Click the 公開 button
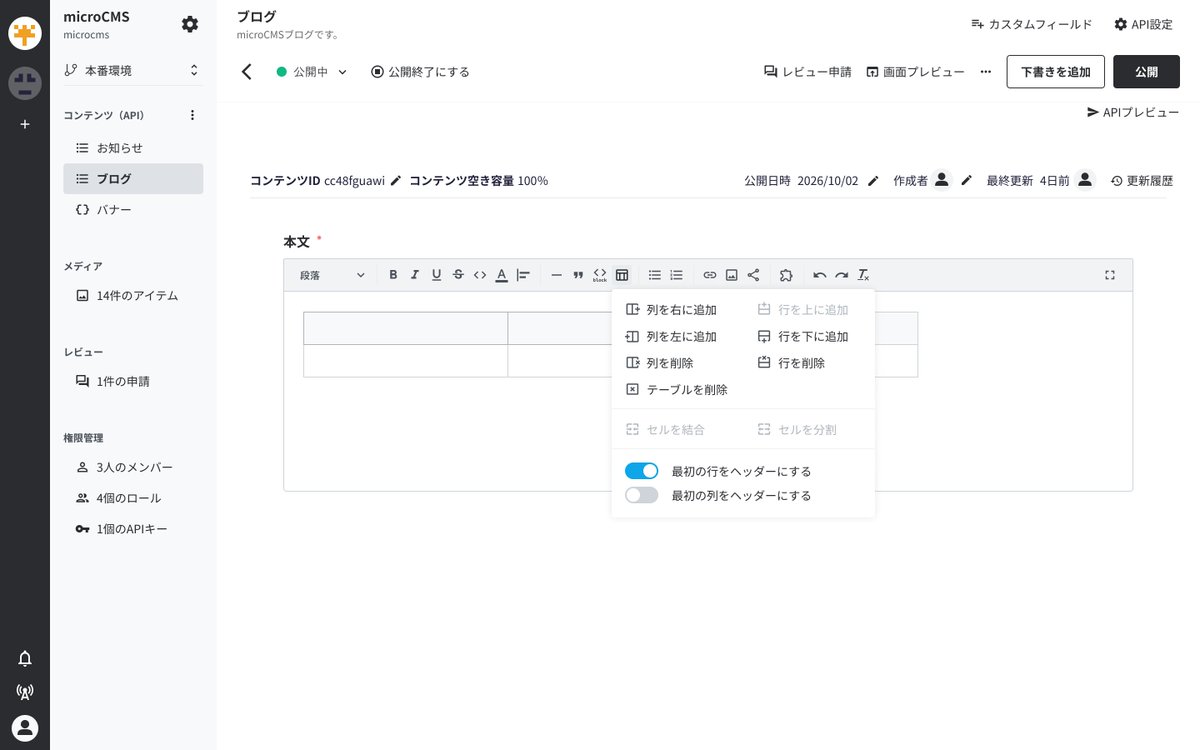The width and height of the screenshot is (1200, 750). 1146,72
